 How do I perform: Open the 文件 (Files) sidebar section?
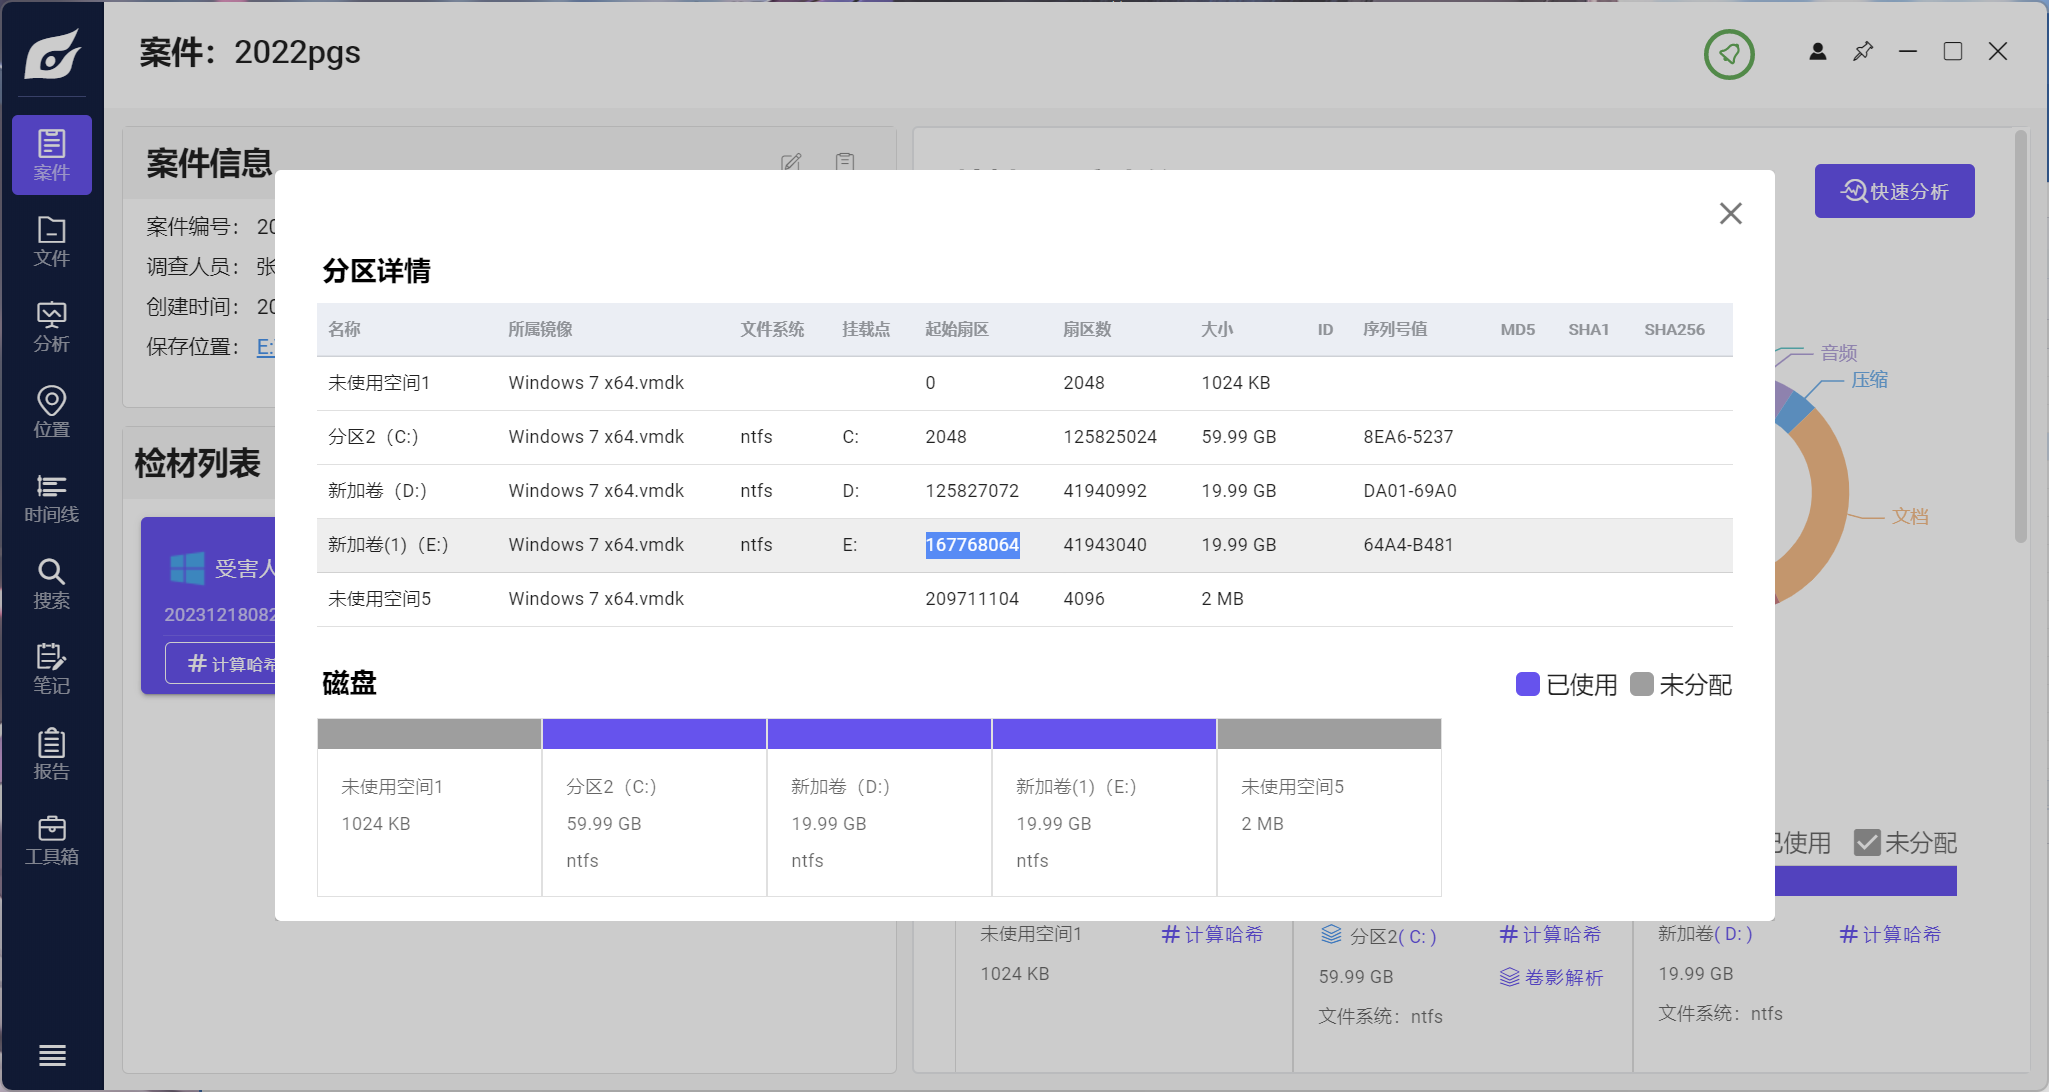click(52, 241)
